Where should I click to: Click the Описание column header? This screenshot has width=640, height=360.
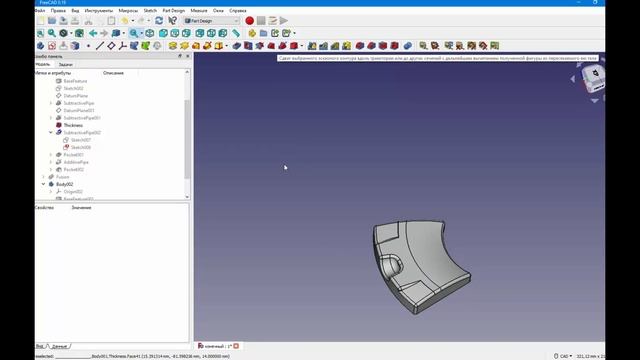[113, 73]
